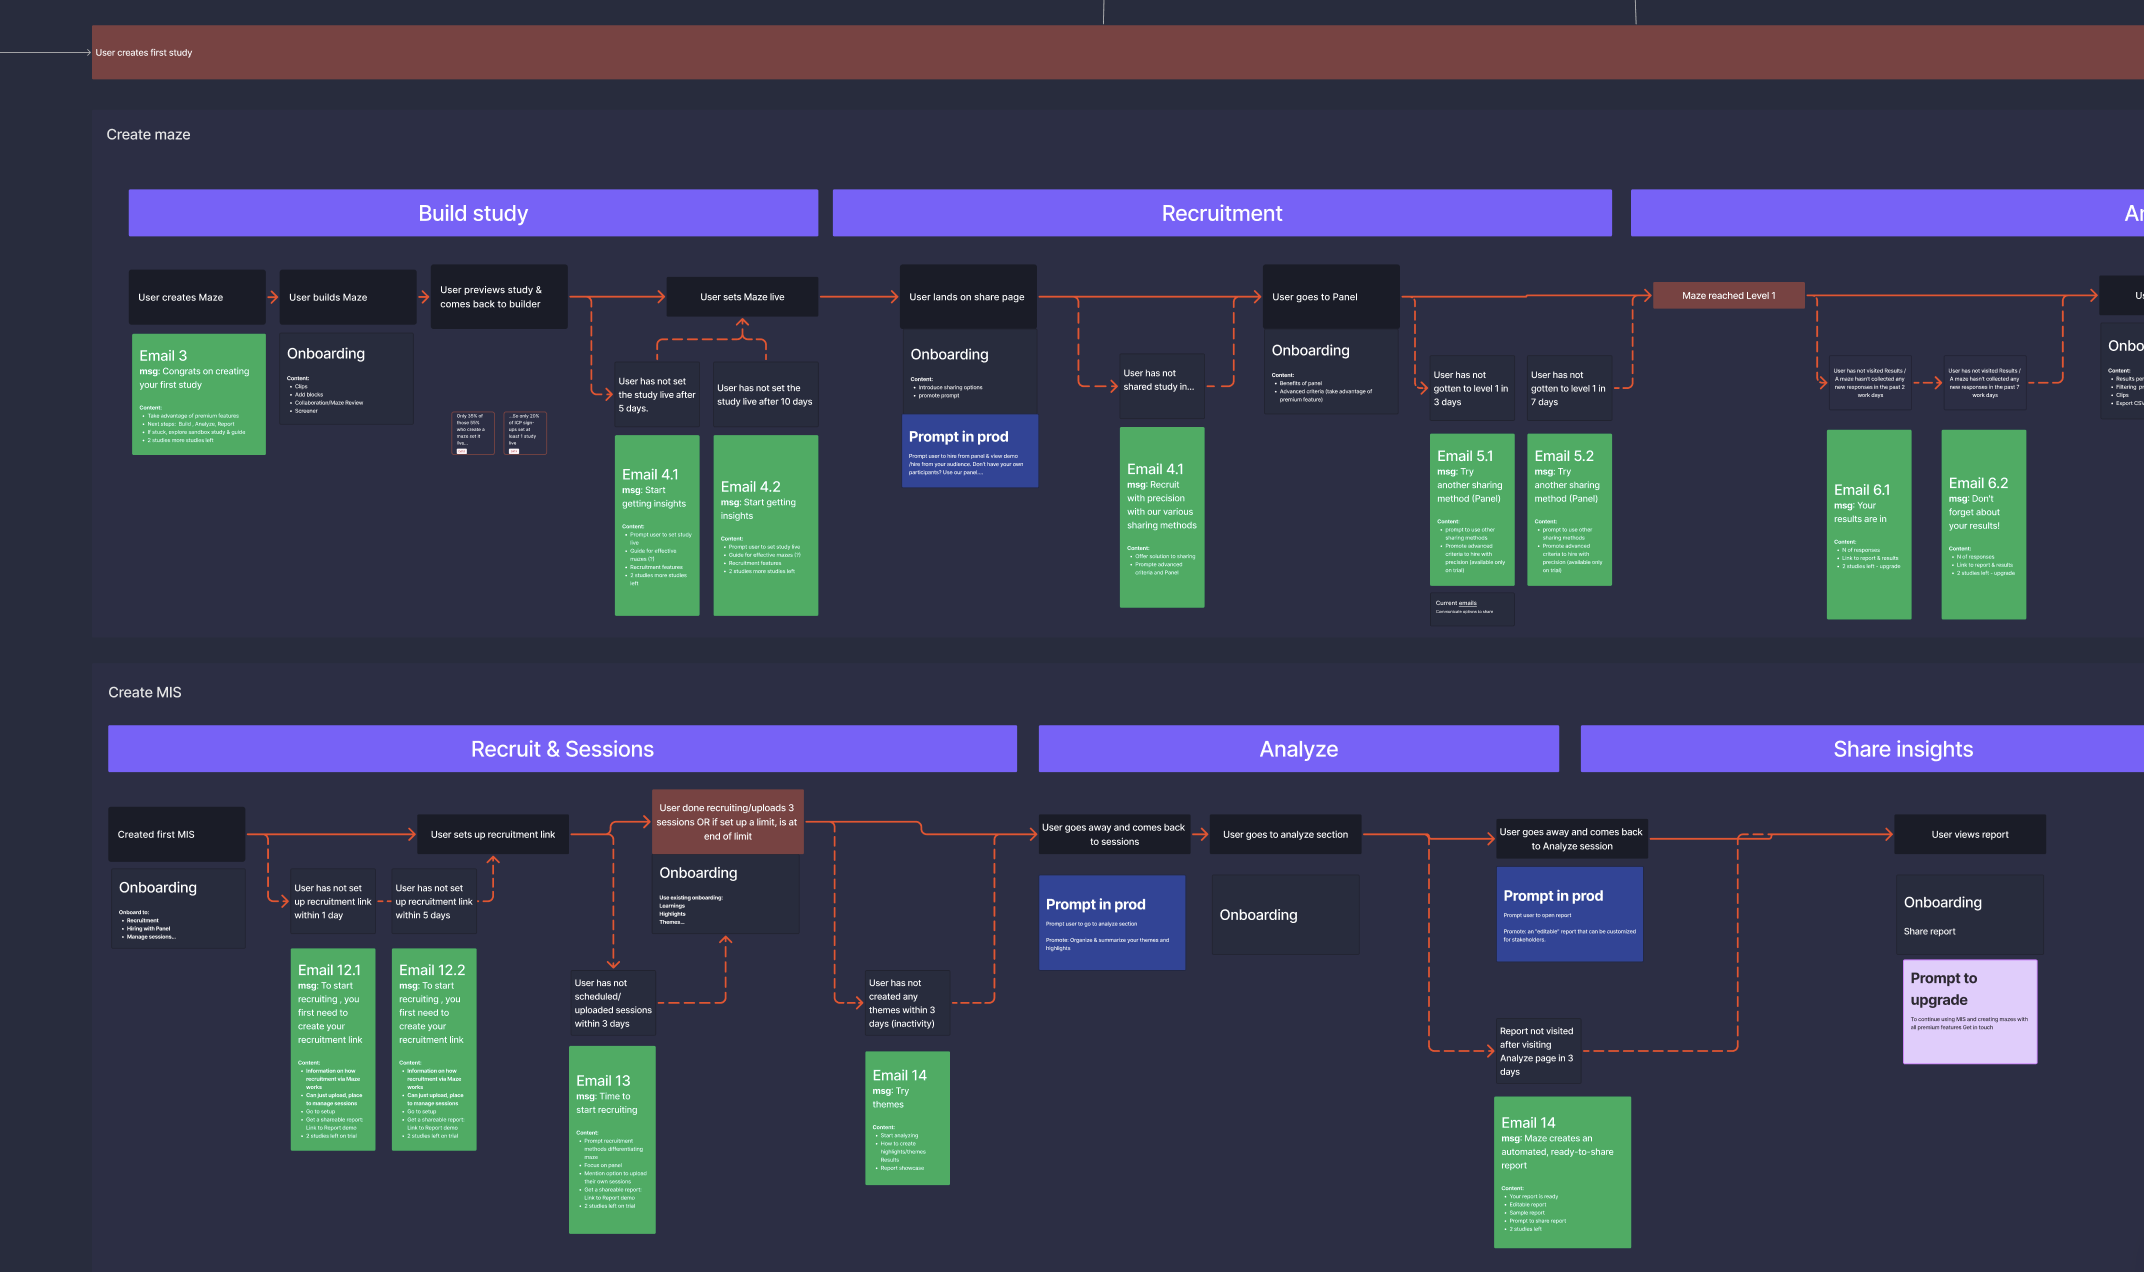The width and height of the screenshot is (2144, 1272).
Task: Select Email 4.1 'Start getting insights' card
Action: pyautogui.click(x=657, y=525)
